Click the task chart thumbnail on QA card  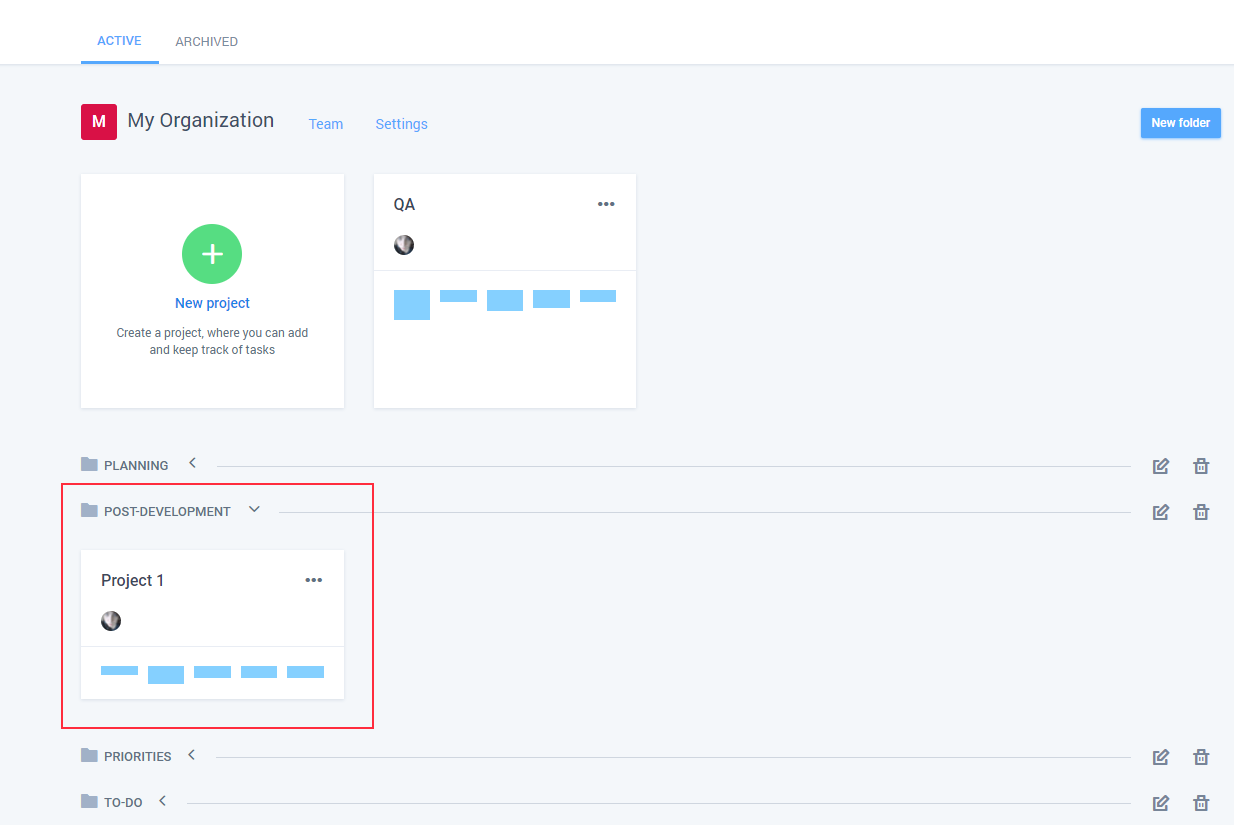tap(505, 304)
